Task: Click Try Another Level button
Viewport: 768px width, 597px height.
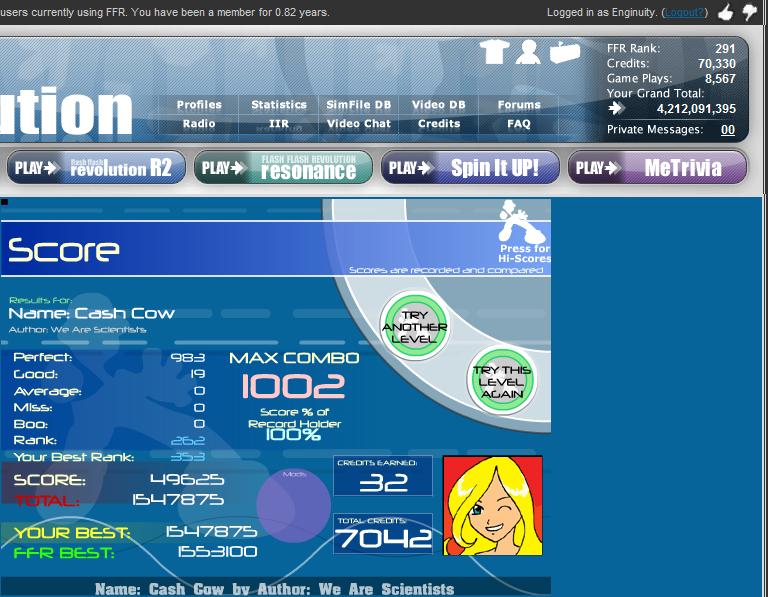Action: click(x=414, y=326)
